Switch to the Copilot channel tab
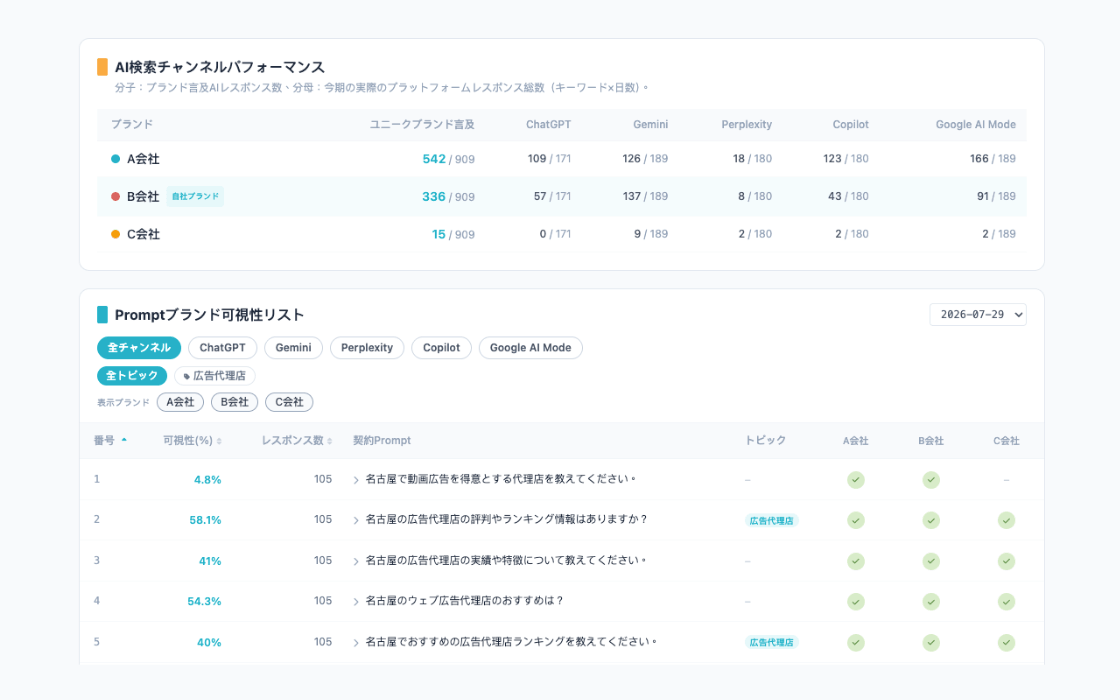The height and width of the screenshot is (700, 1120). click(441, 348)
